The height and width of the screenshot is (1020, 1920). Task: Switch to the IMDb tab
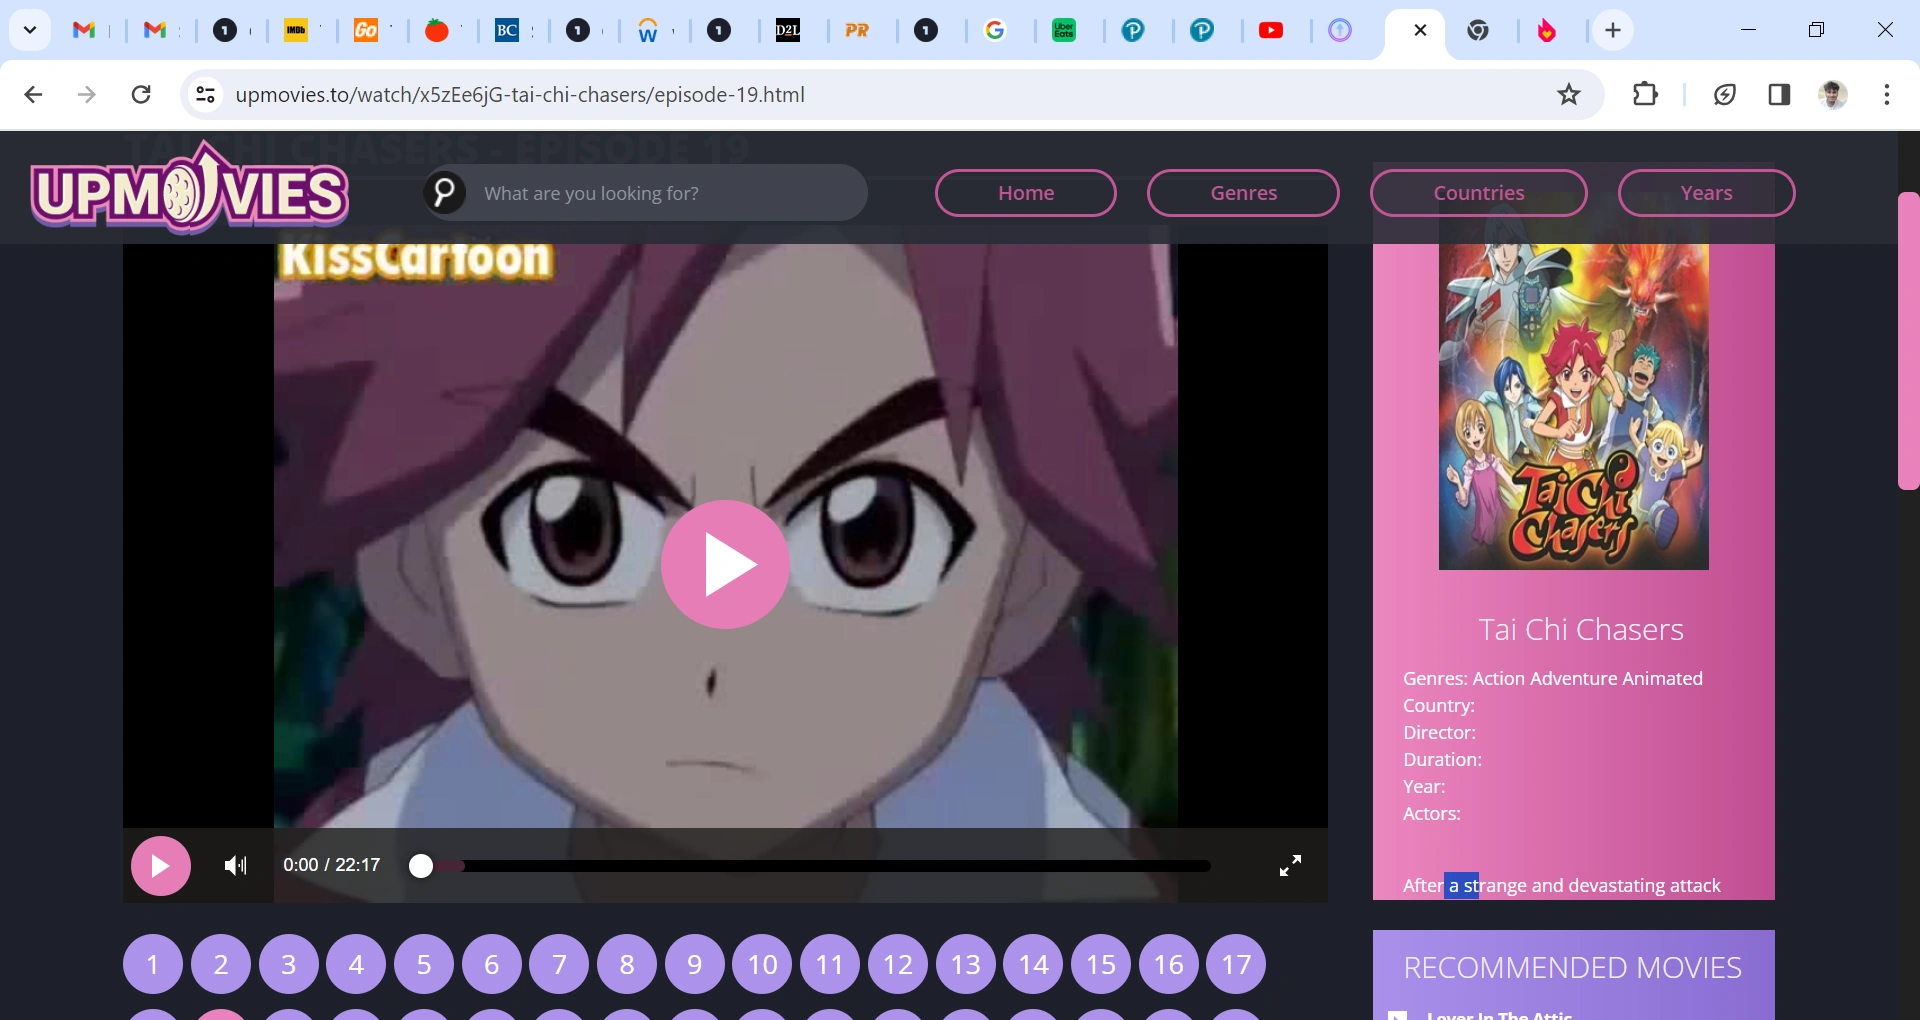coord(296,30)
